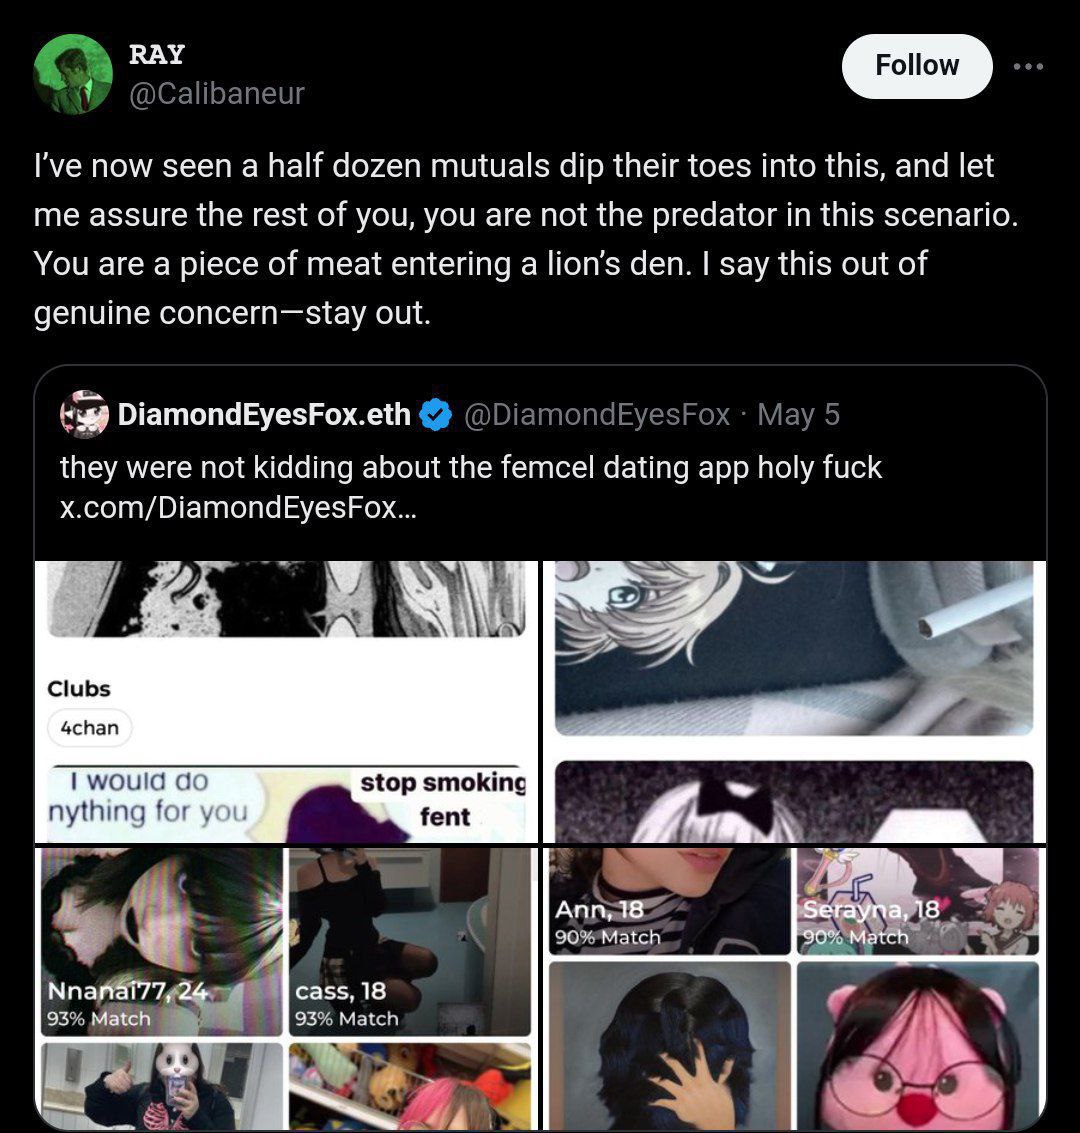Image resolution: width=1080 pixels, height=1133 pixels.
Task: Open the dark blue hair photo thumbnail
Action: click(670, 1044)
